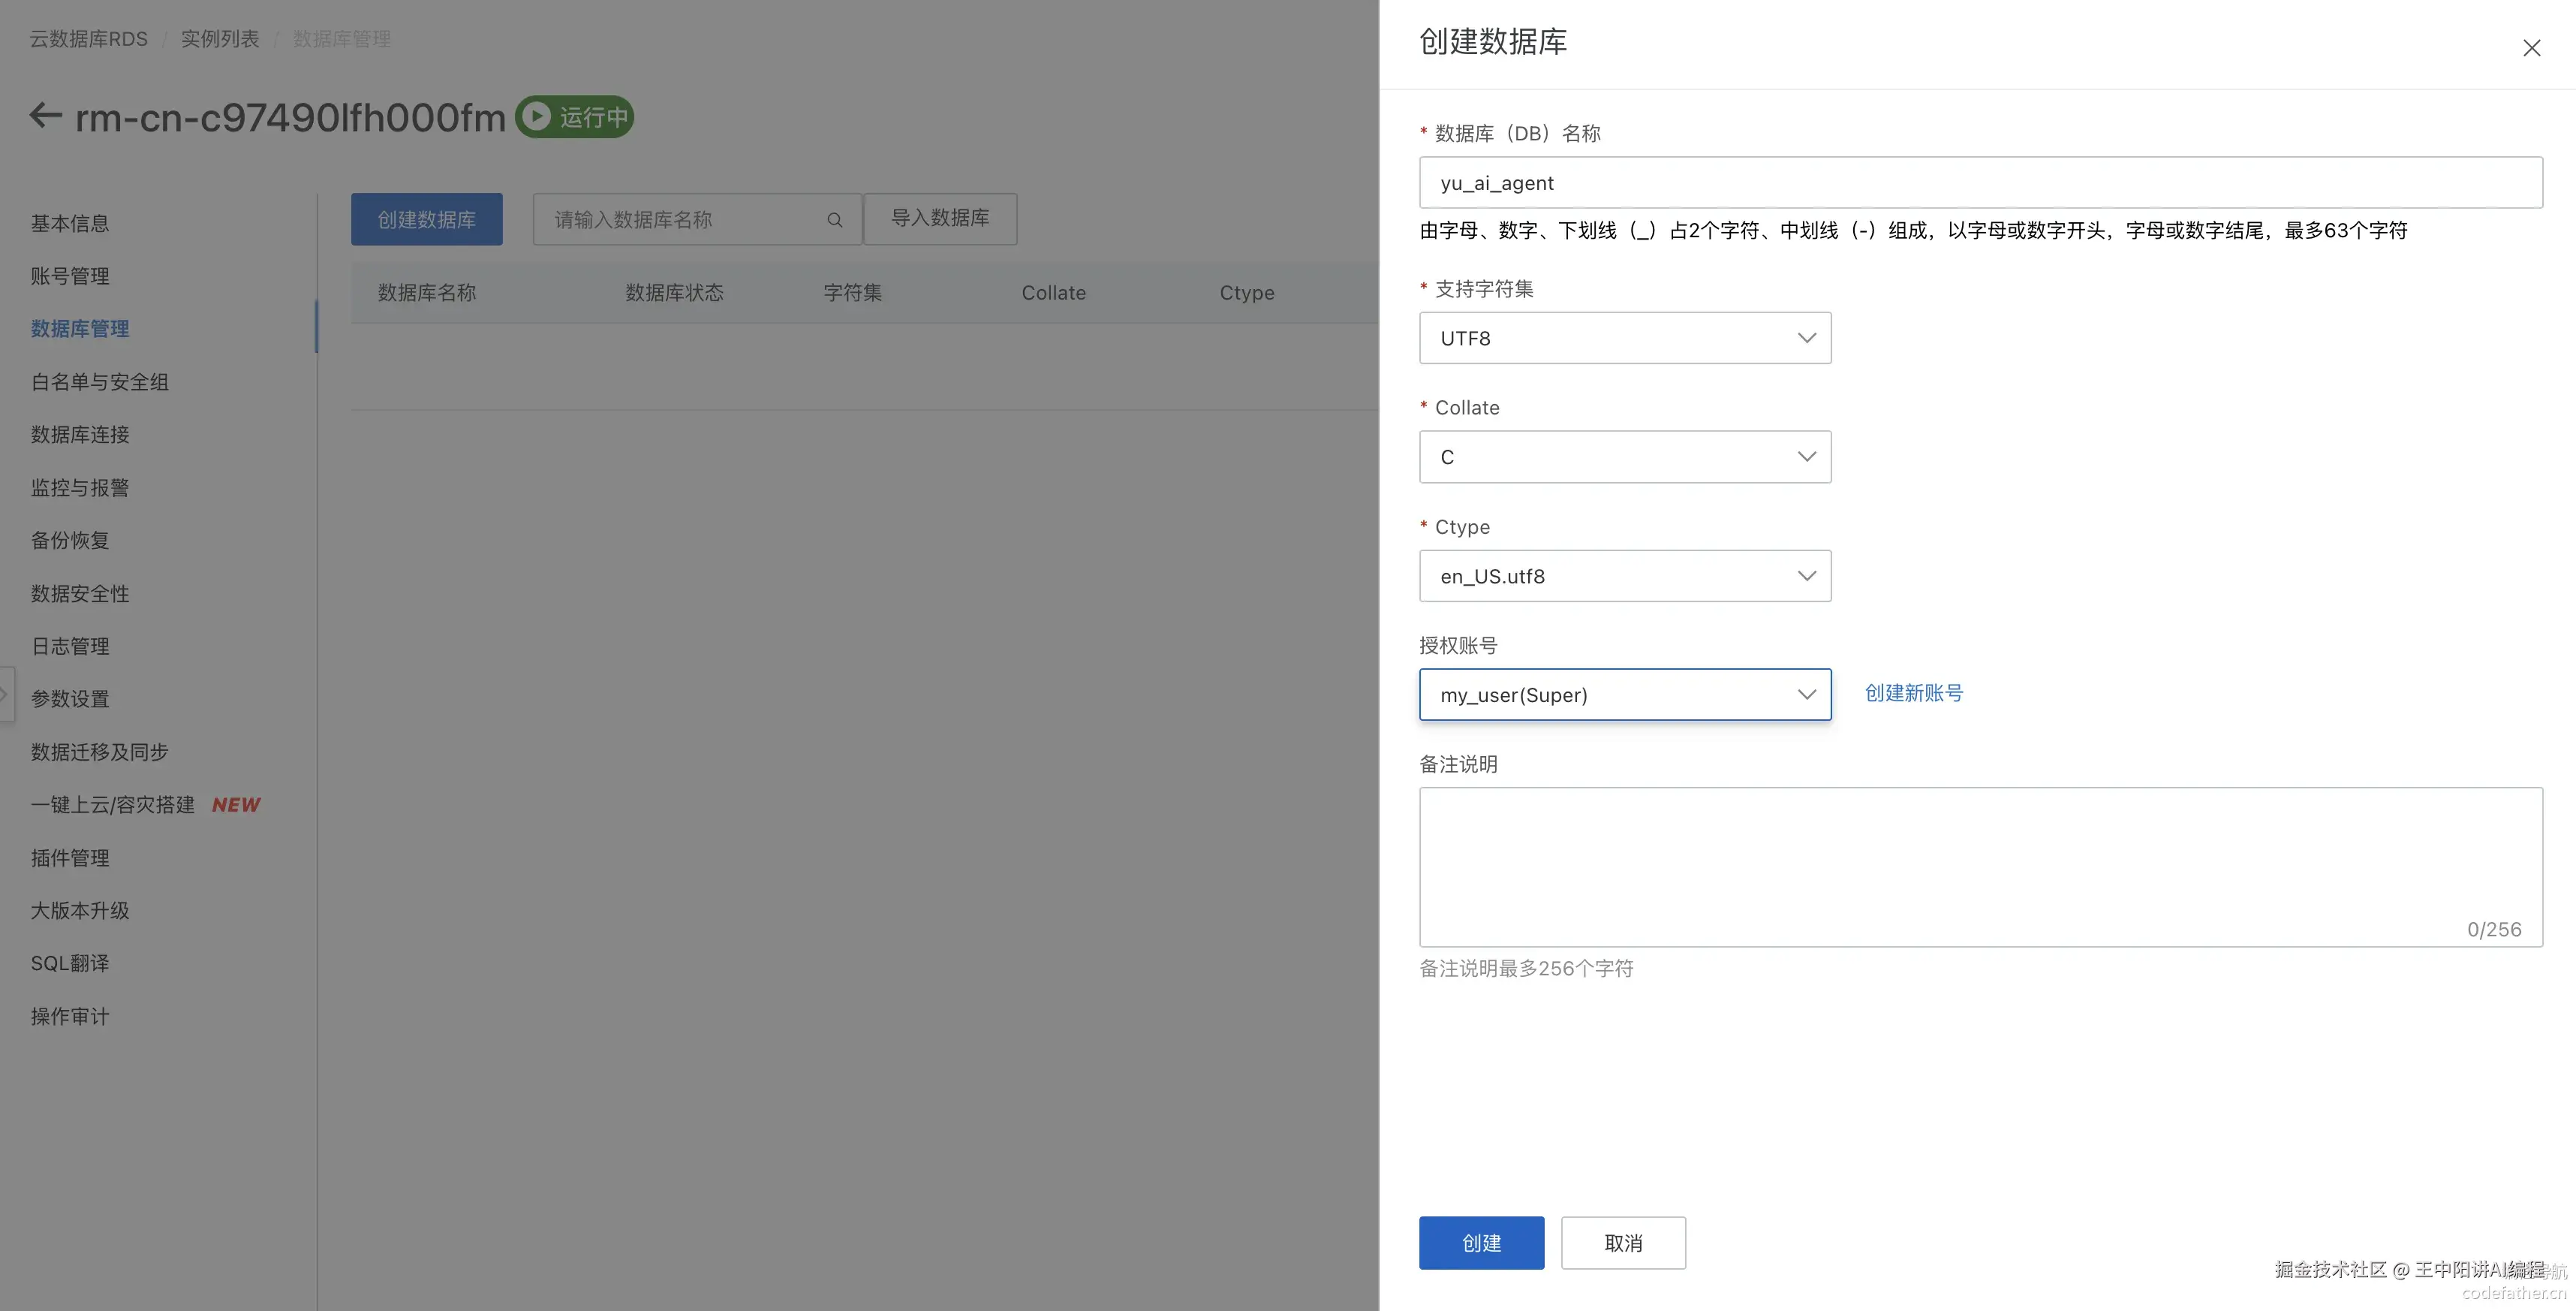Viewport: 2576px width, 1311px height.
Task: Open the Collate dropdown
Action: [1624, 457]
